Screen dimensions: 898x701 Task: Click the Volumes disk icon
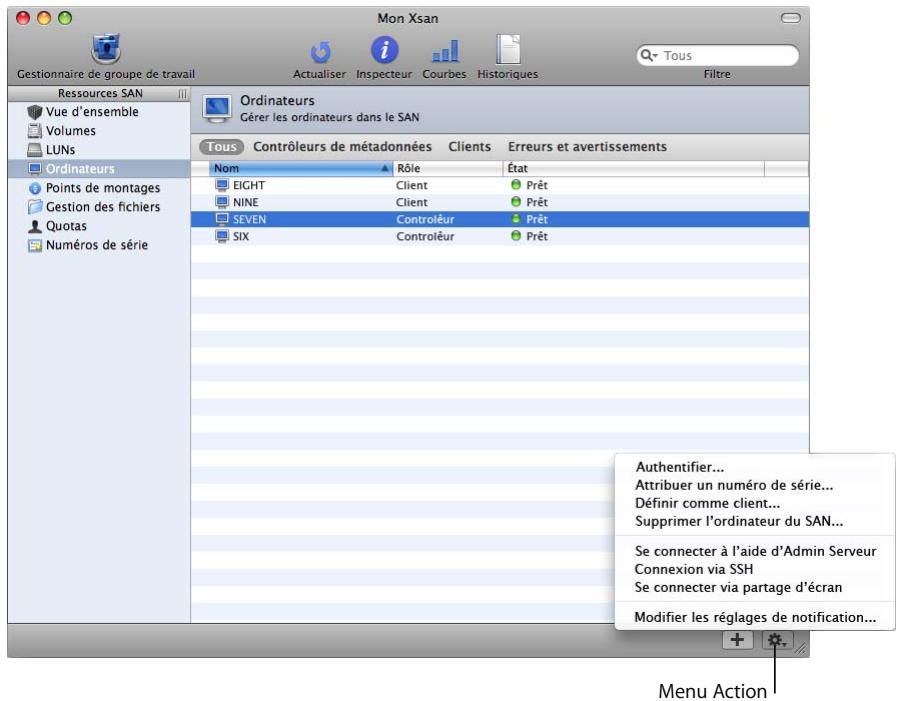pos(35,131)
